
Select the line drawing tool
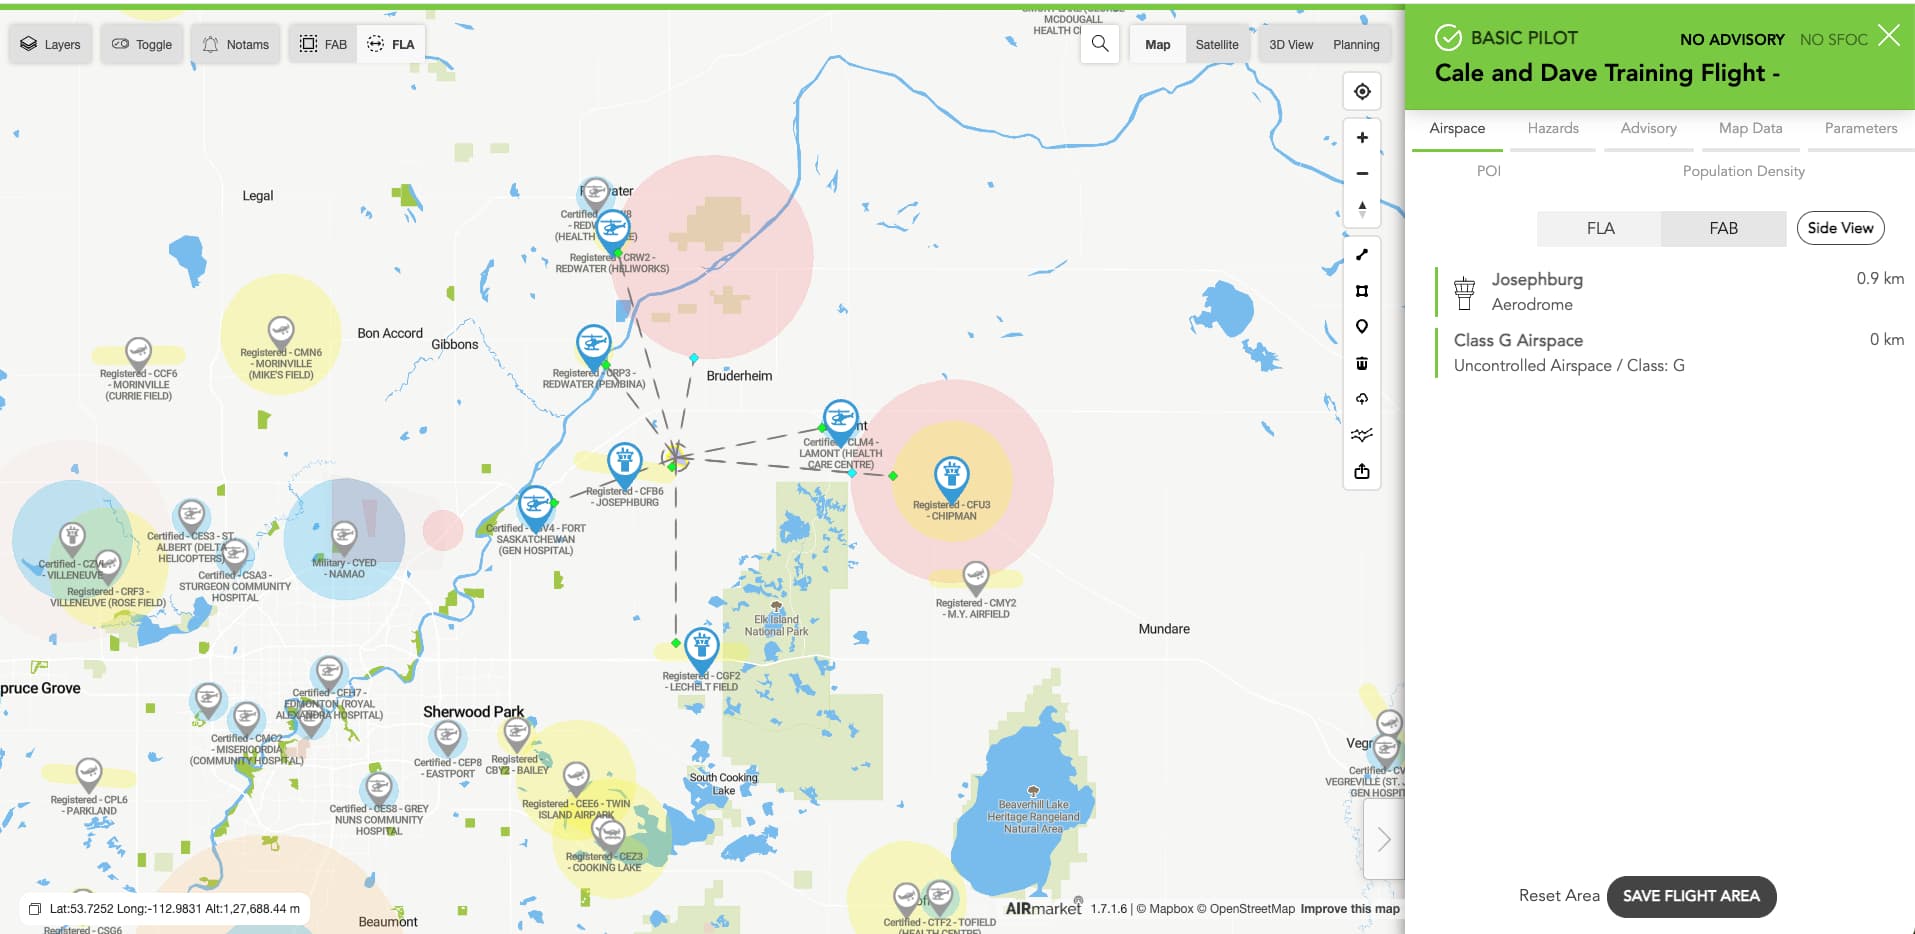(x=1361, y=255)
